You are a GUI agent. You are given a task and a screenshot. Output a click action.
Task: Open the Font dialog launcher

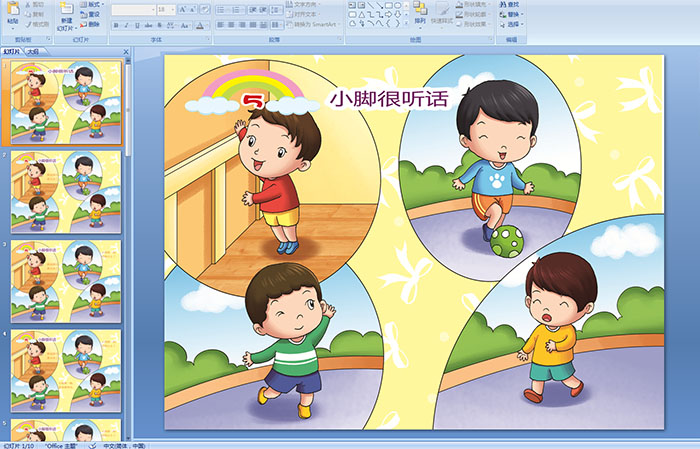pos(208,39)
